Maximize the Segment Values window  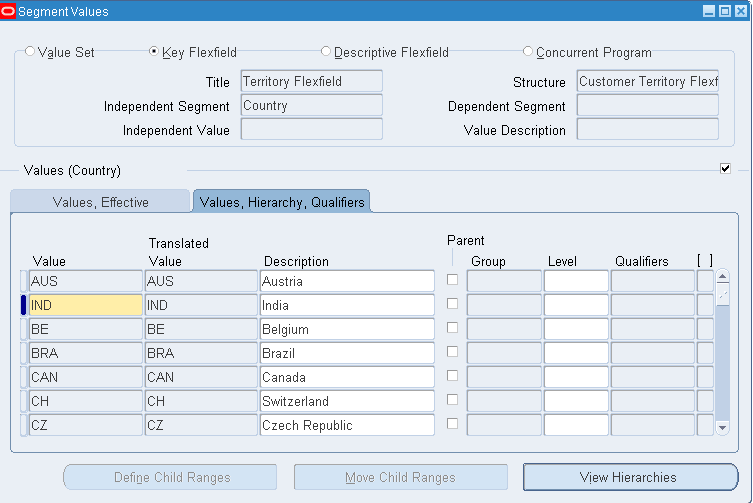[724, 11]
